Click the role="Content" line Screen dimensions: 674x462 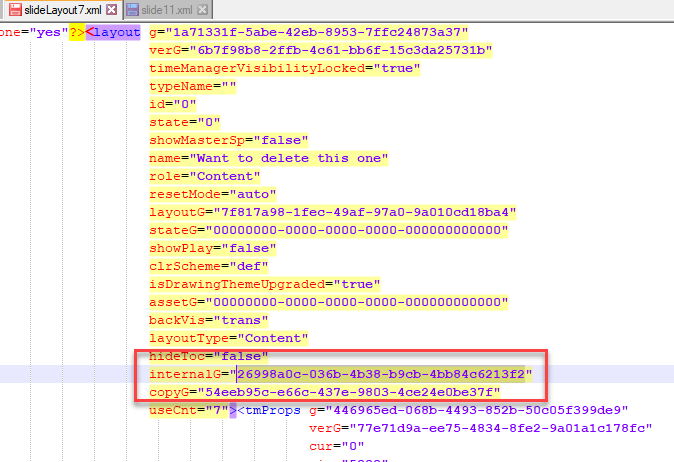(x=205, y=176)
